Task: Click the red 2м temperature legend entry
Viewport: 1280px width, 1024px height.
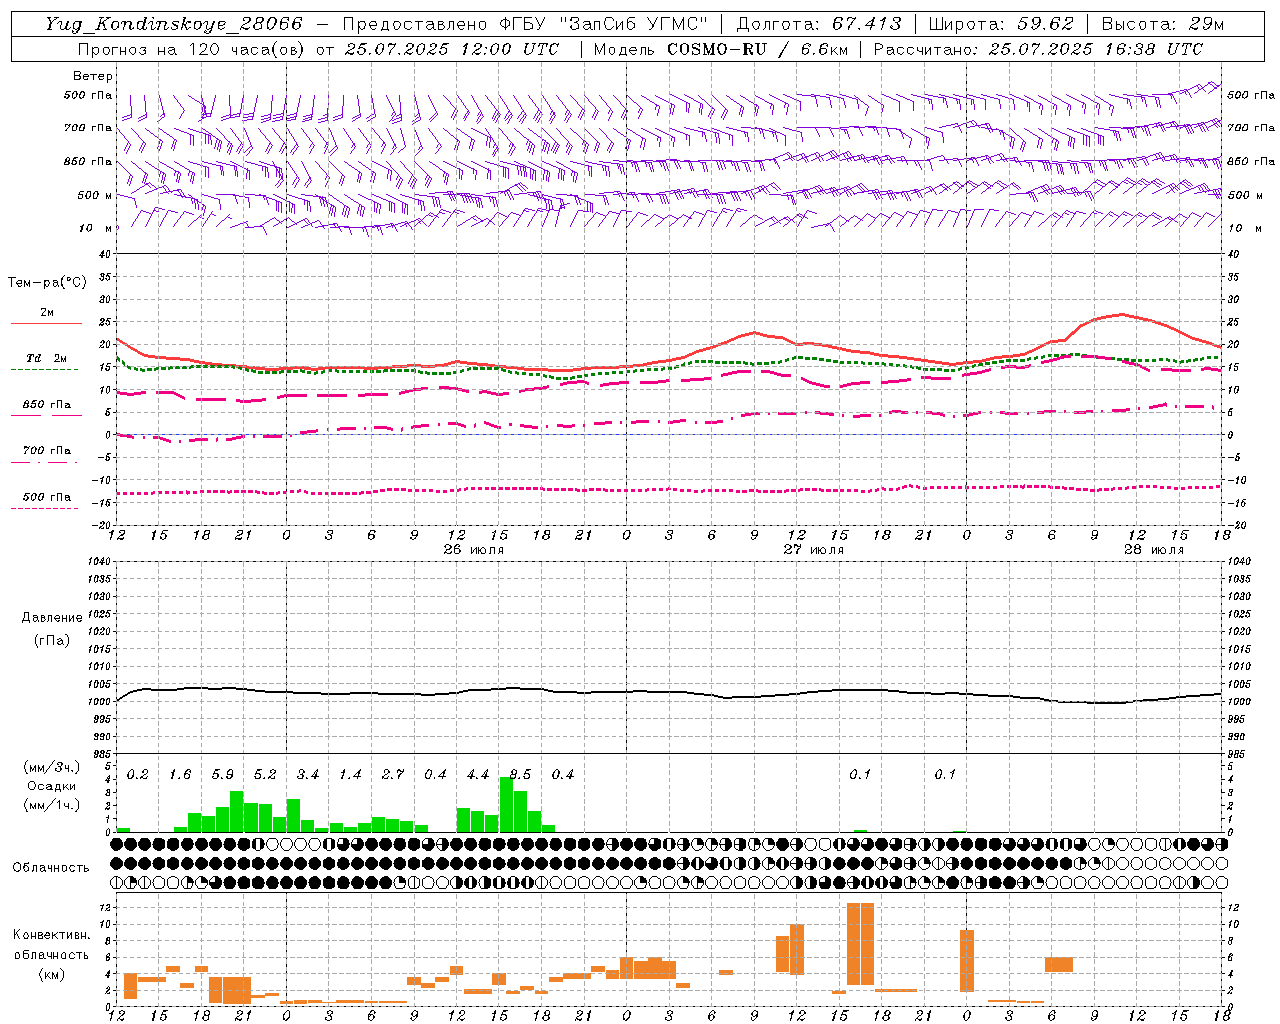Action: [46, 316]
